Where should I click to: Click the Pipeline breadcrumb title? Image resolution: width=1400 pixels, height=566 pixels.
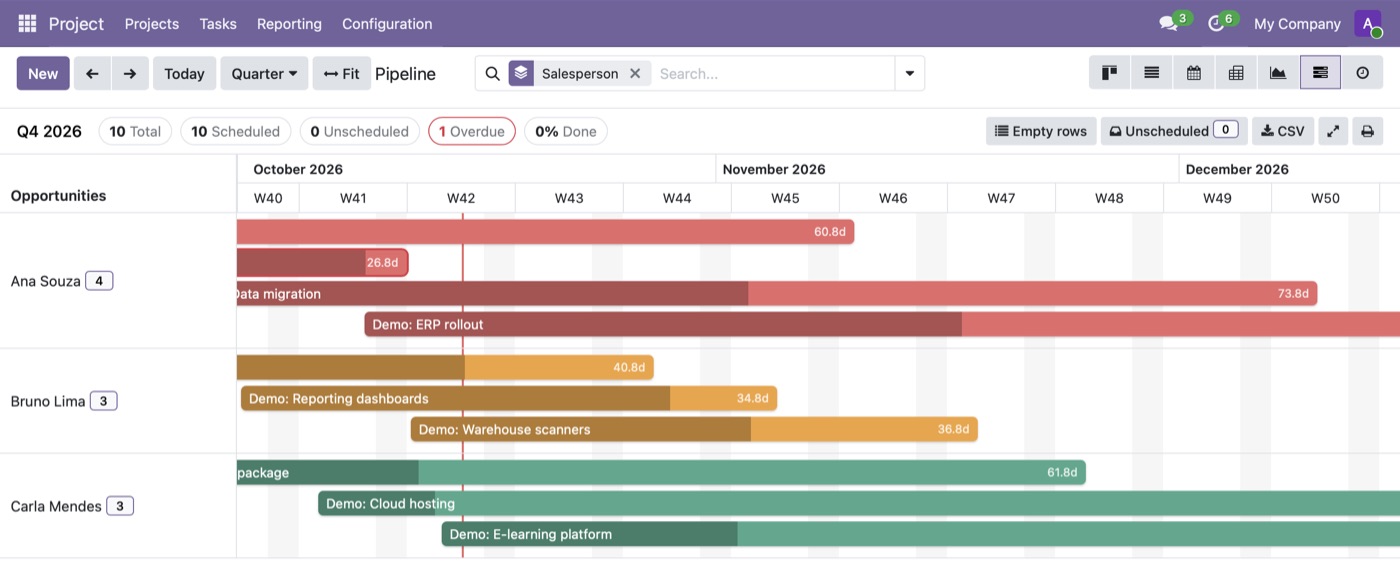coord(405,73)
